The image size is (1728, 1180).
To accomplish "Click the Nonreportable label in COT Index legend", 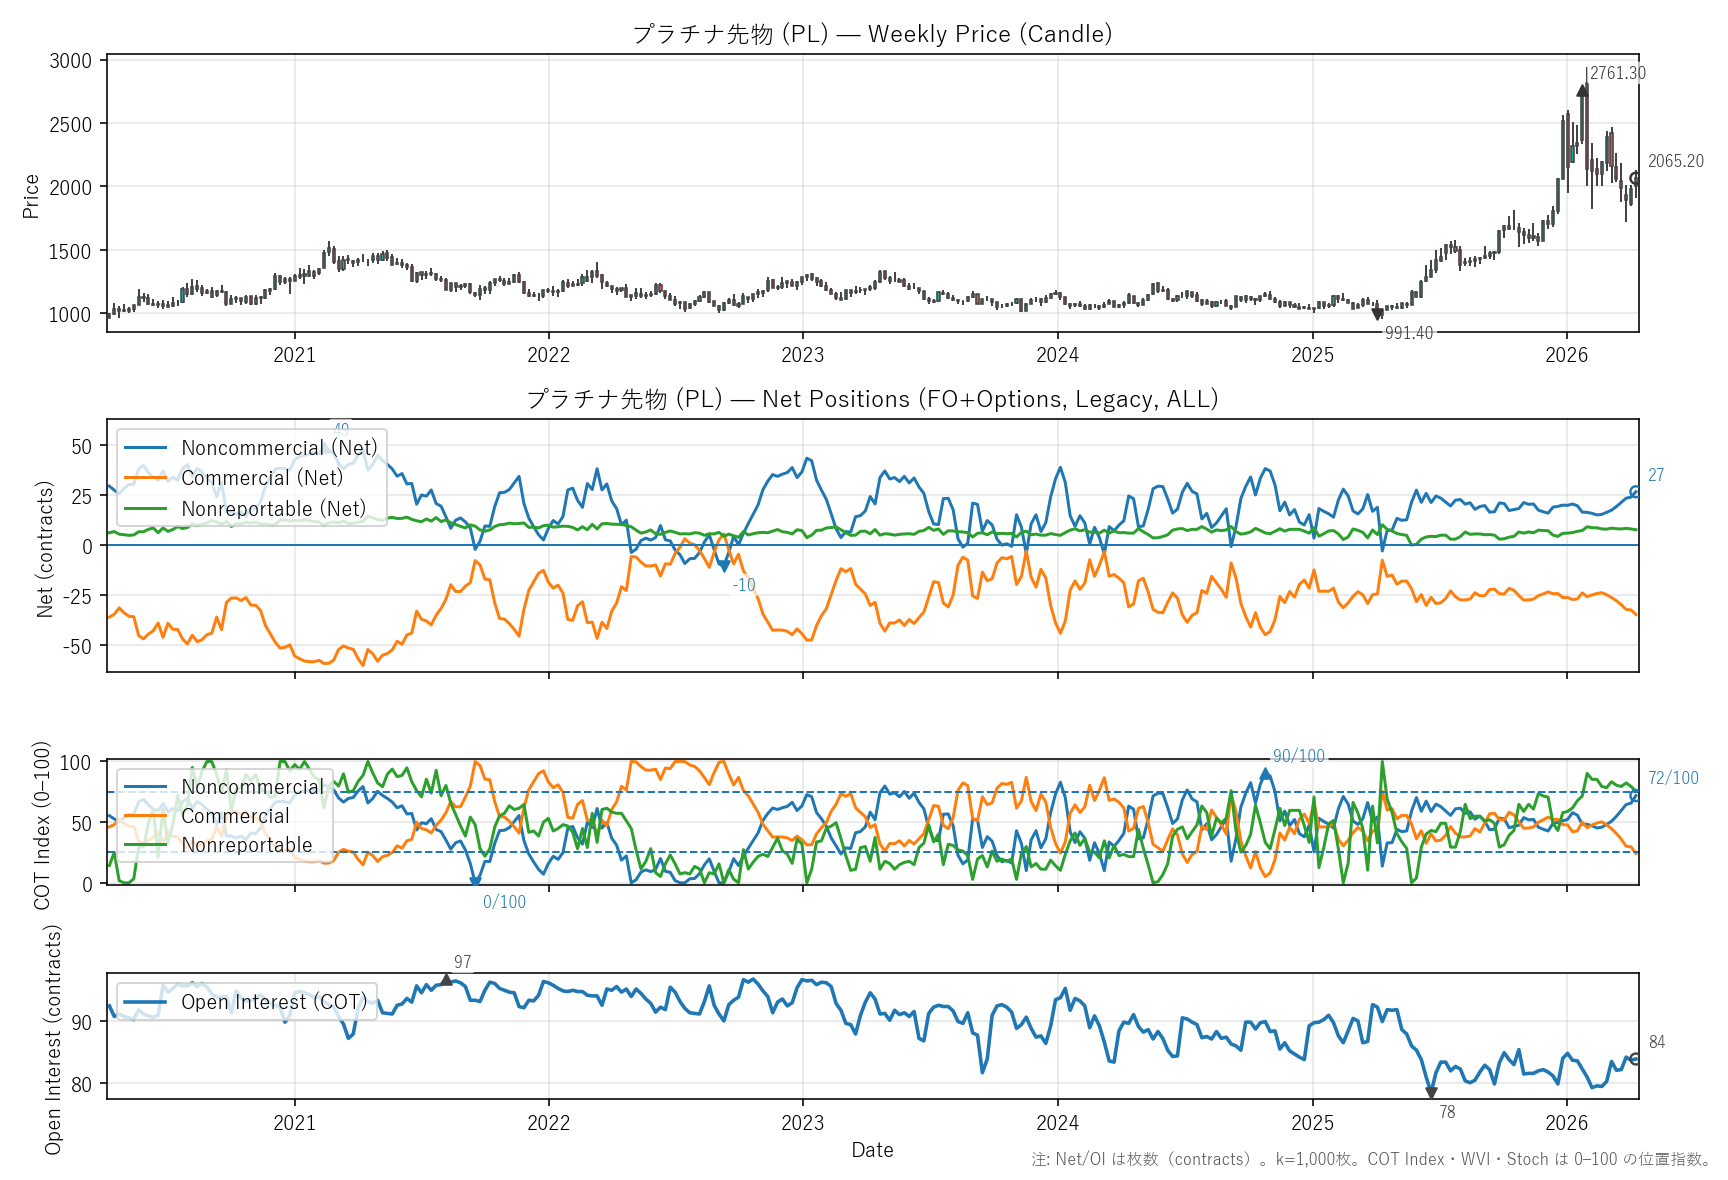I will coord(247,845).
